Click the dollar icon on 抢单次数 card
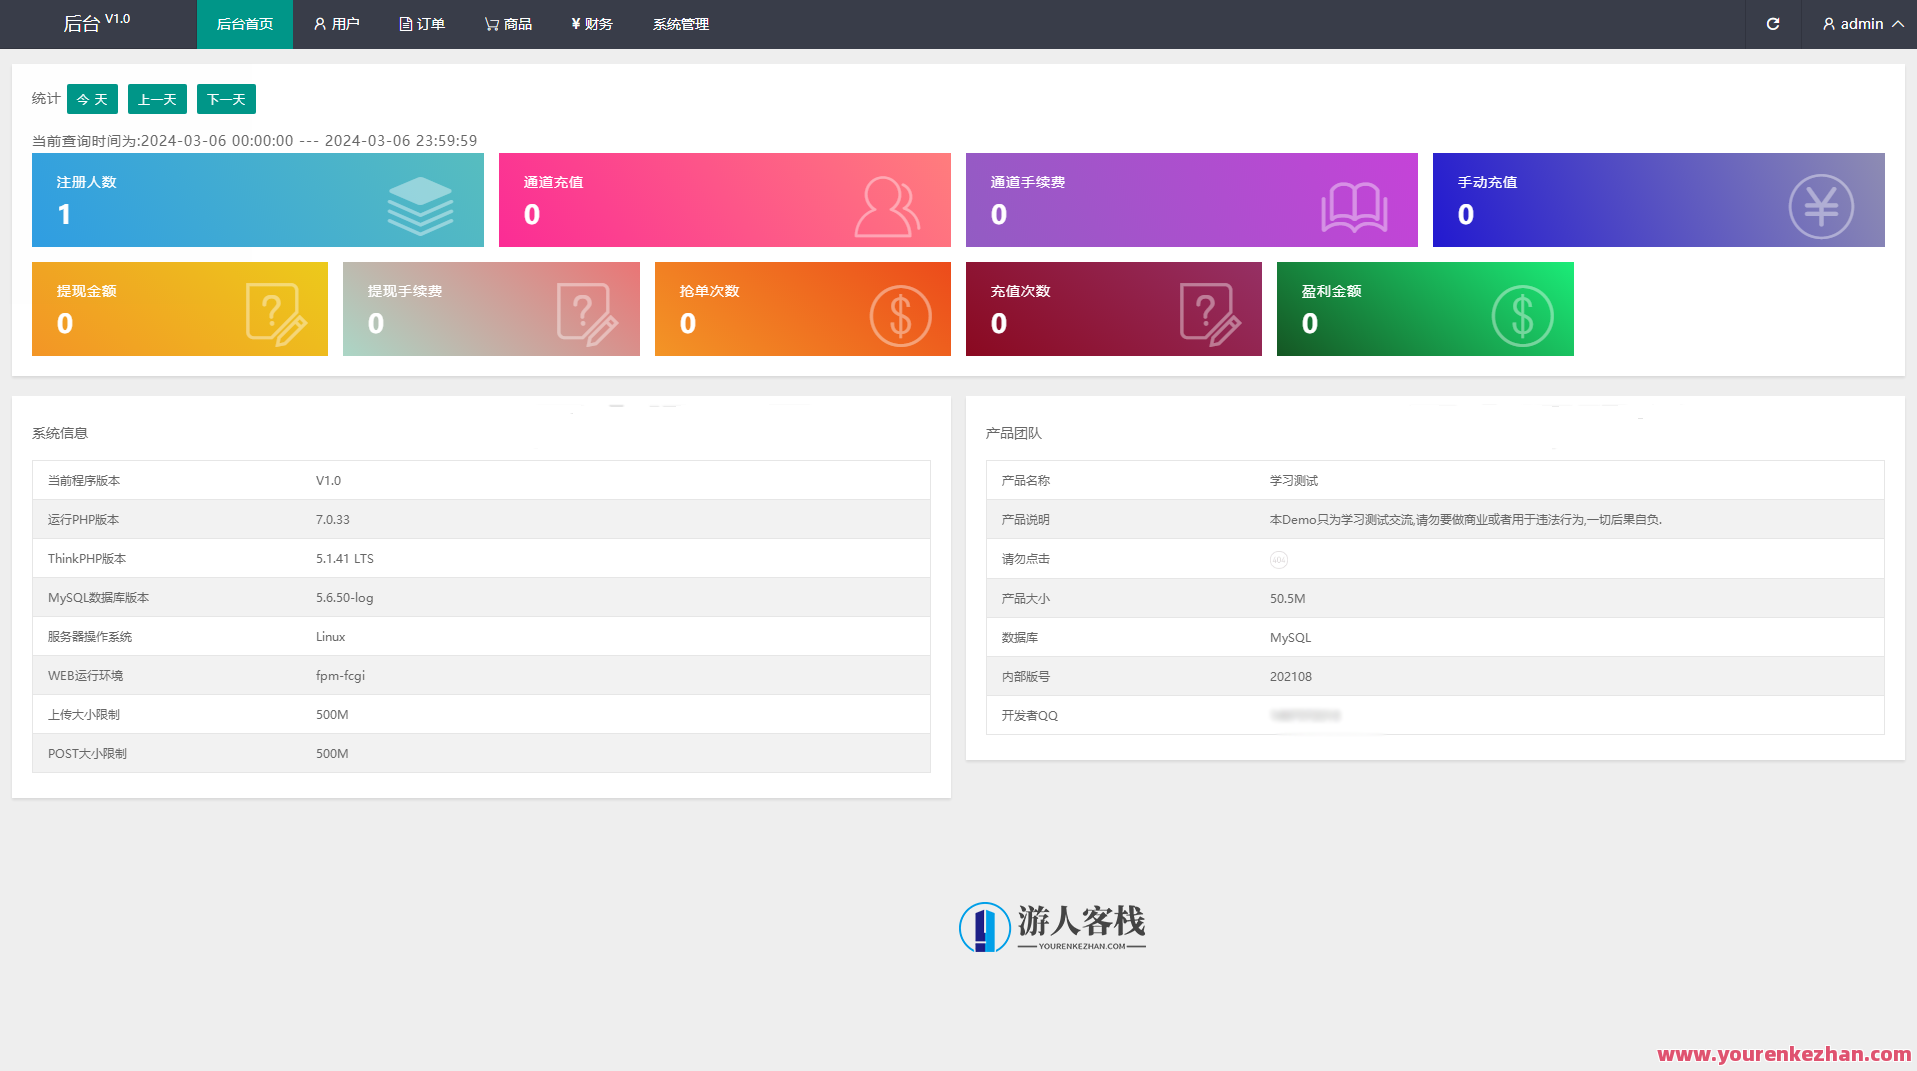Viewport: 1917px width, 1071px height. 900,316
